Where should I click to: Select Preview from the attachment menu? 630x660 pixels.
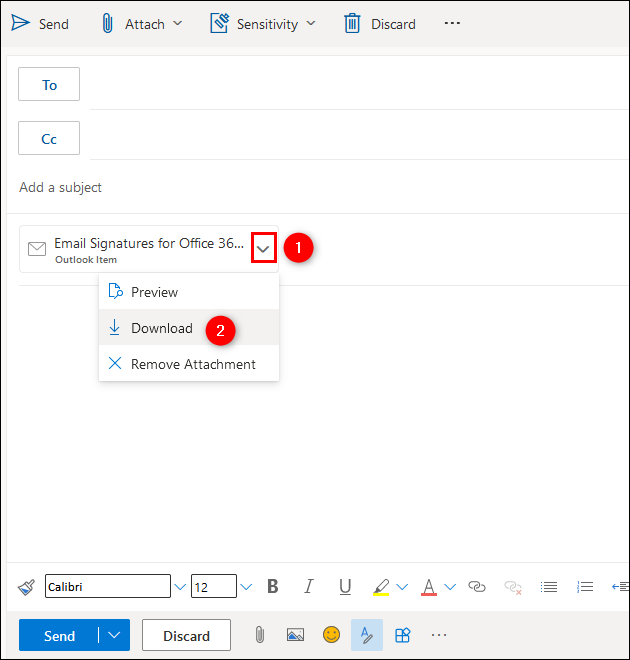(189, 292)
